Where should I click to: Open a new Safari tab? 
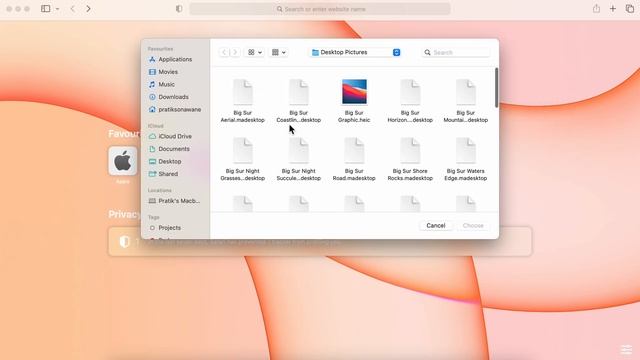pyautogui.click(x=613, y=9)
